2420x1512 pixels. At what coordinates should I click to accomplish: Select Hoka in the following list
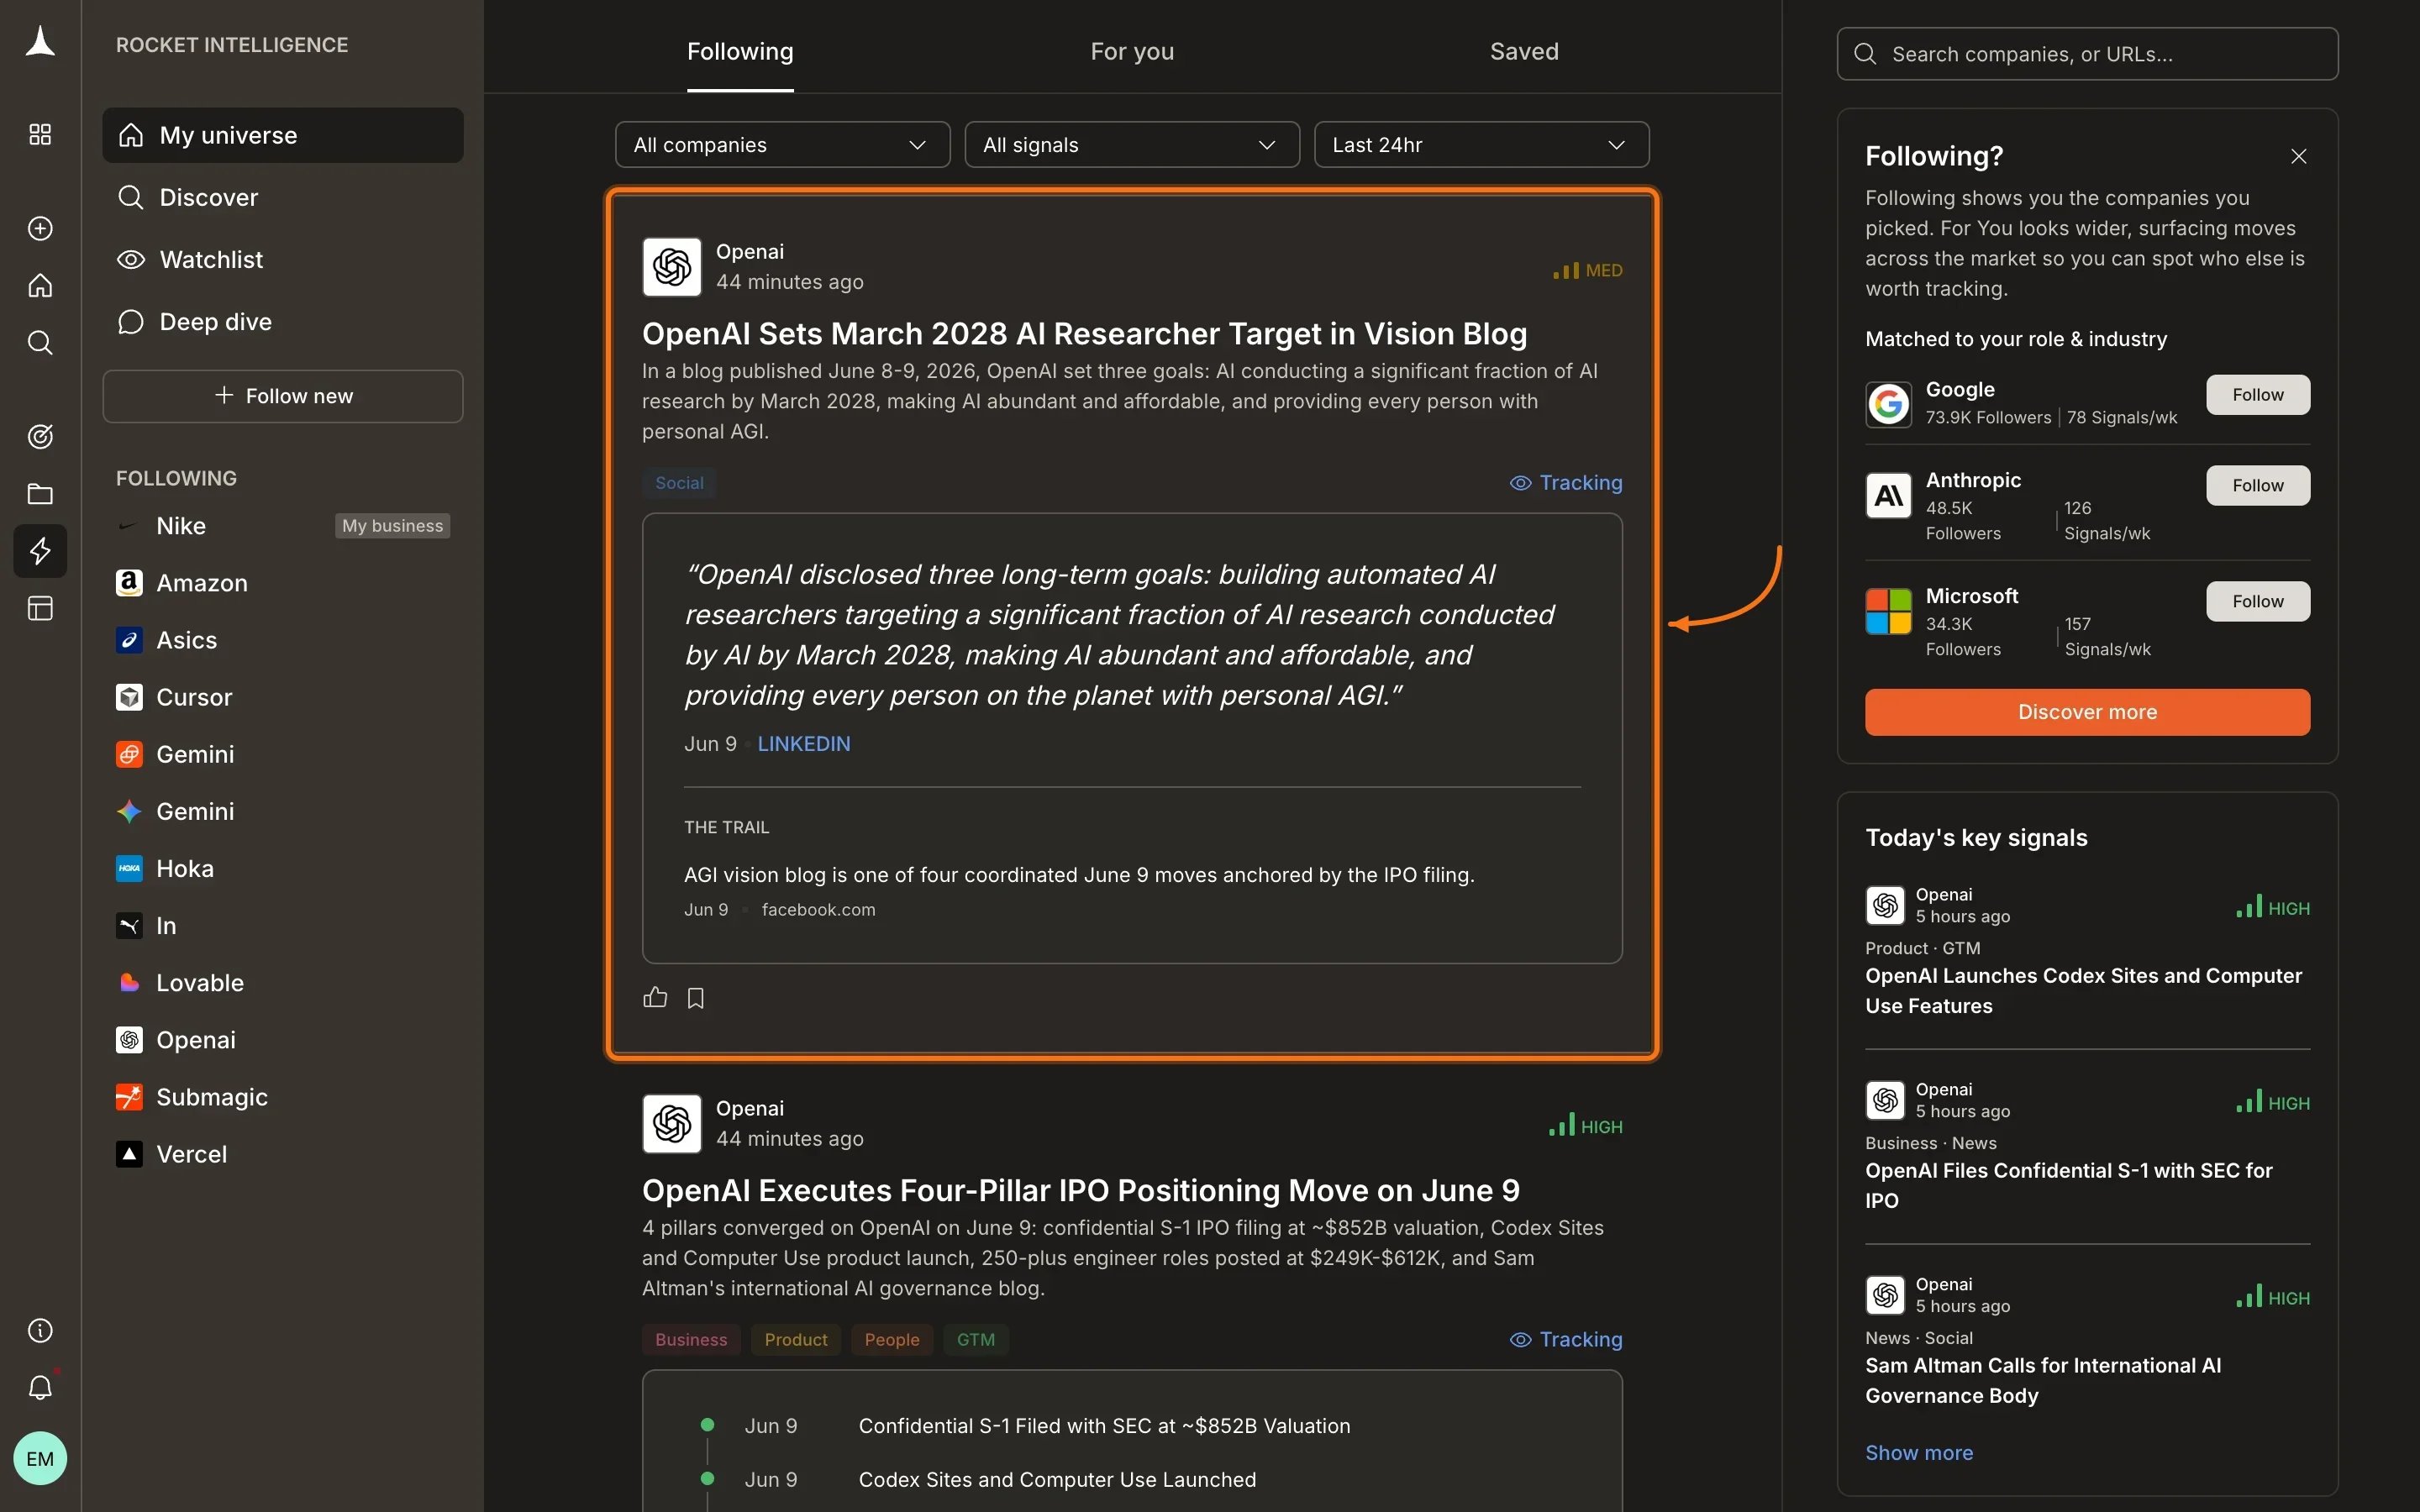coord(283,868)
